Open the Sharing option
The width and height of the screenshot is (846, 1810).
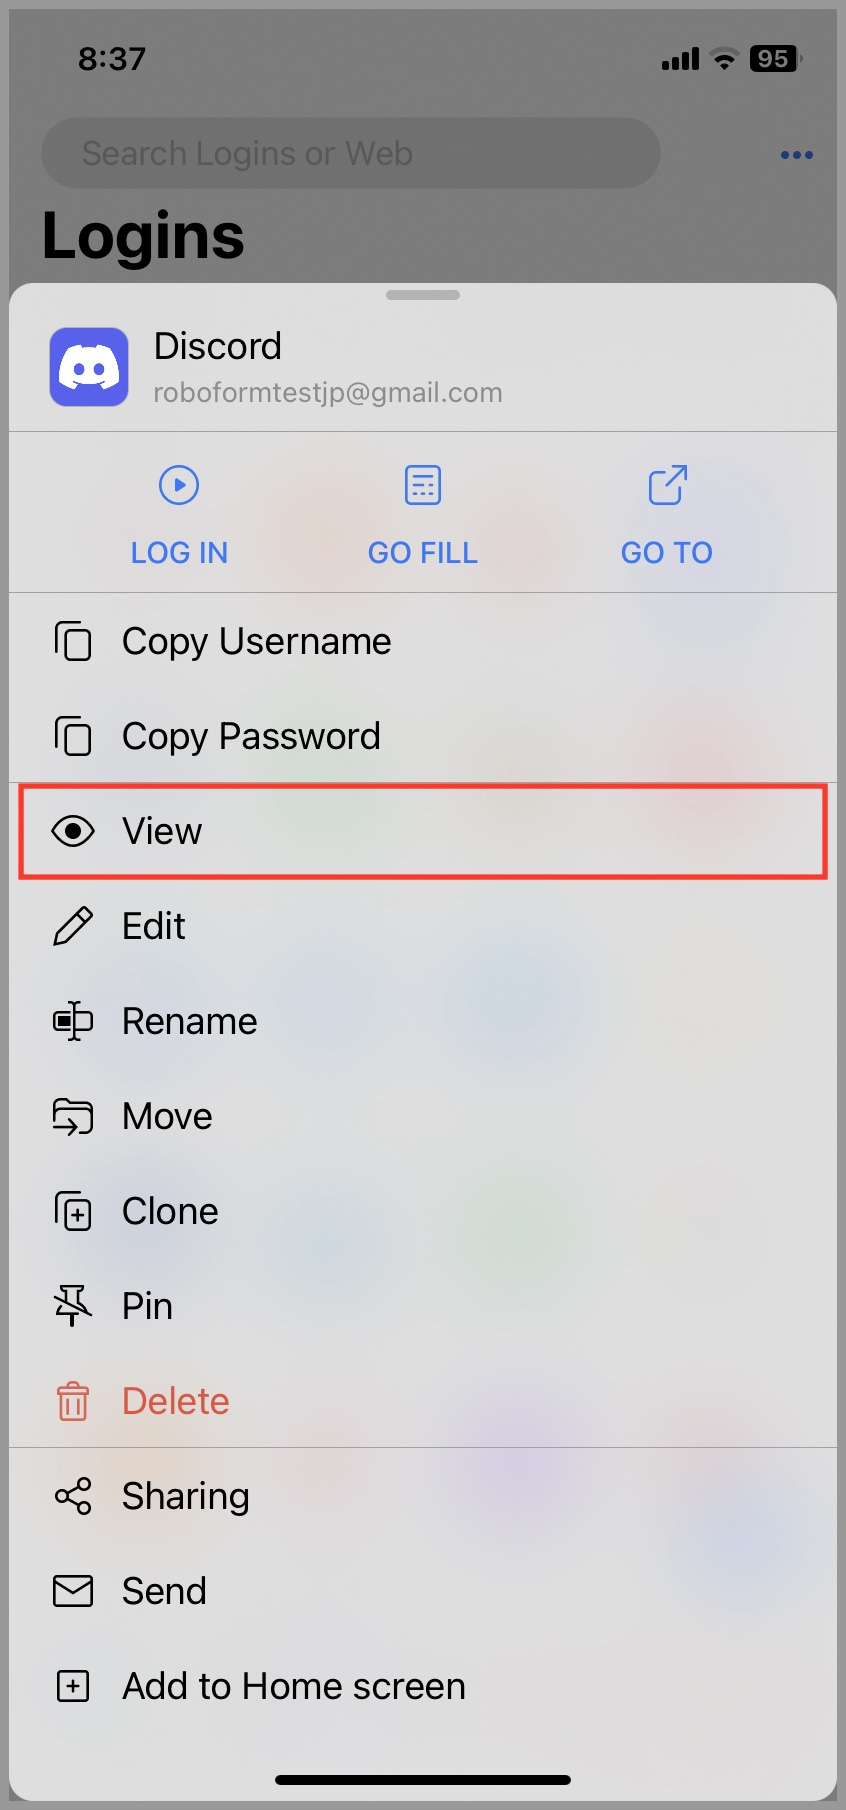(x=423, y=1496)
